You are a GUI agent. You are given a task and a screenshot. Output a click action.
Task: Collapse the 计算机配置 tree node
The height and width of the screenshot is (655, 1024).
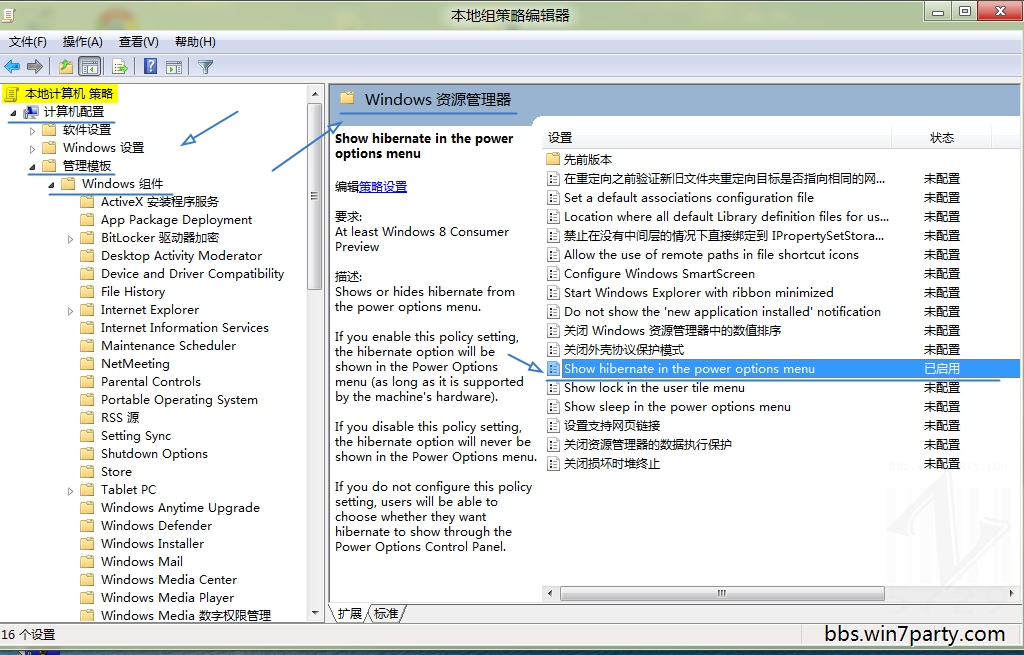[x=13, y=112]
